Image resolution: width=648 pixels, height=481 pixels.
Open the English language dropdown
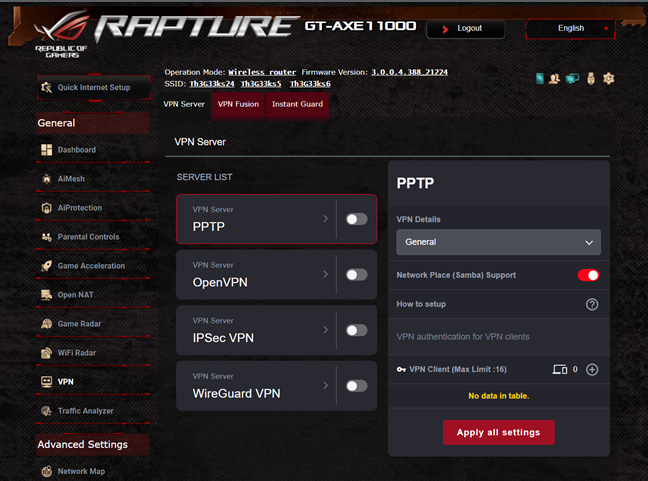click(570, 29)
